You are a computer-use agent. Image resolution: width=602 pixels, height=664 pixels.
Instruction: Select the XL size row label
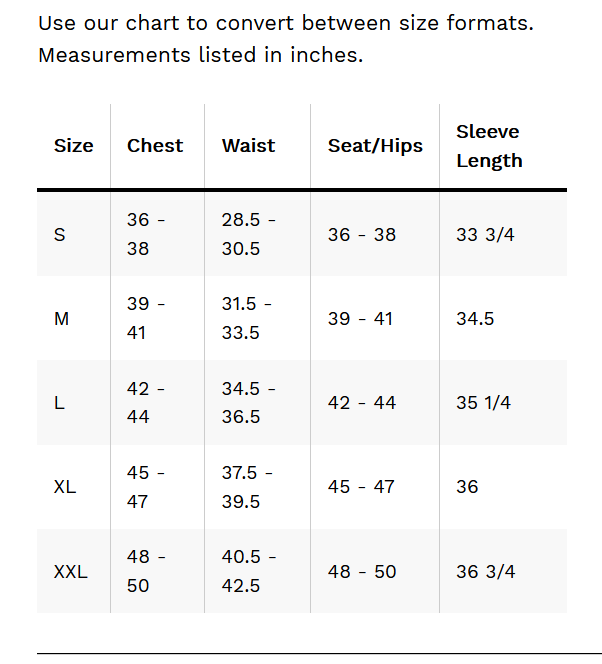[x=65, y=487]
